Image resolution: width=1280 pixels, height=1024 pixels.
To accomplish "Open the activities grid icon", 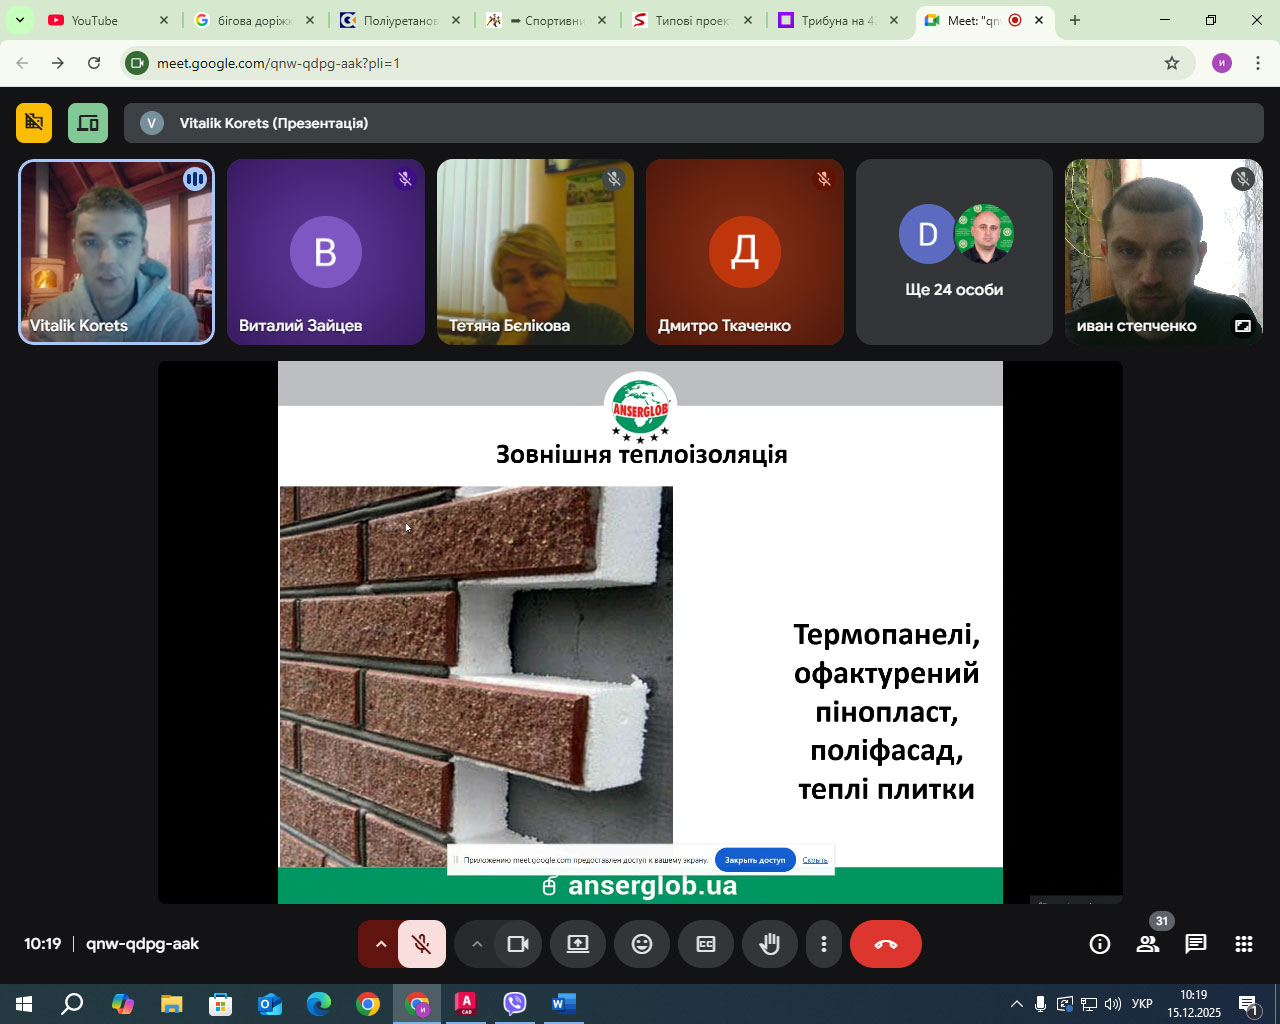I will 1243,944.
